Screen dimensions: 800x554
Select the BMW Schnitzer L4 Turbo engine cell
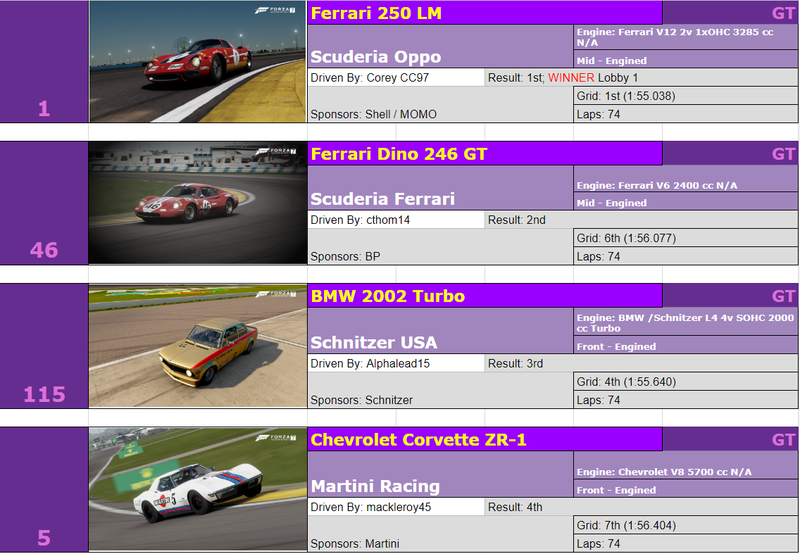point(686,322)
